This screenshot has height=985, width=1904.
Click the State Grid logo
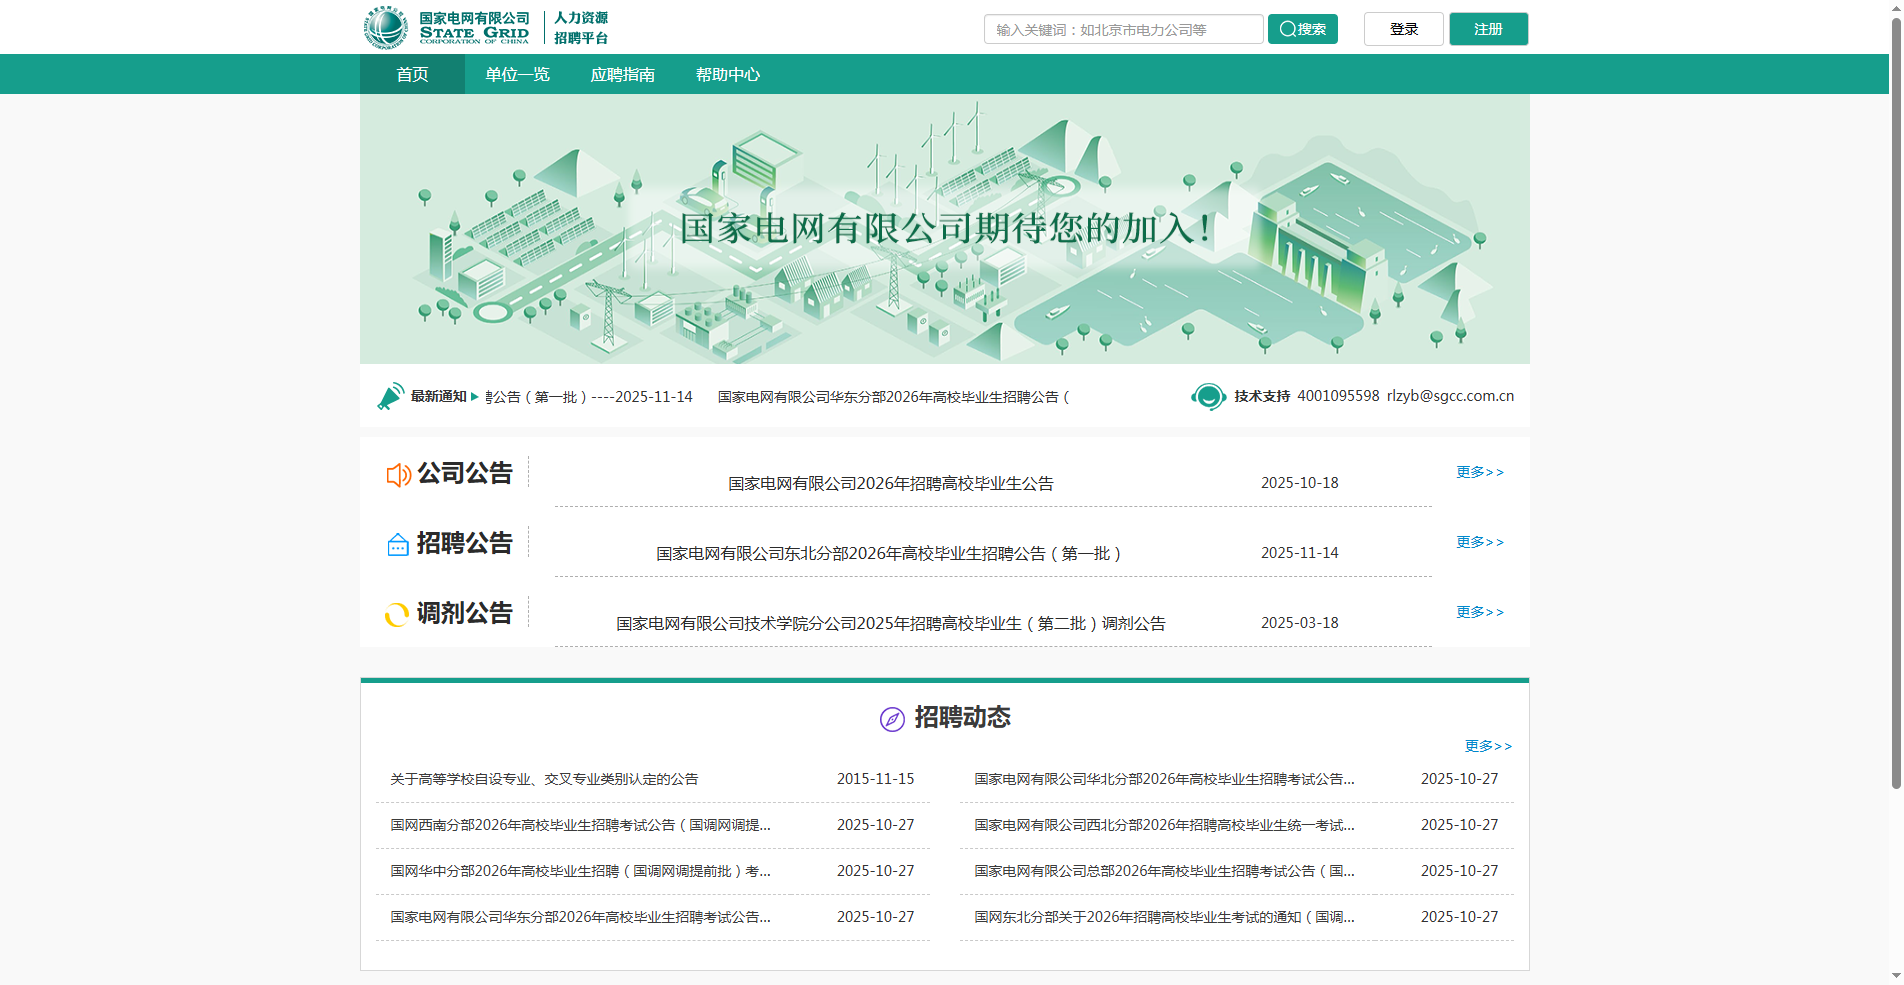coord(385,27)
